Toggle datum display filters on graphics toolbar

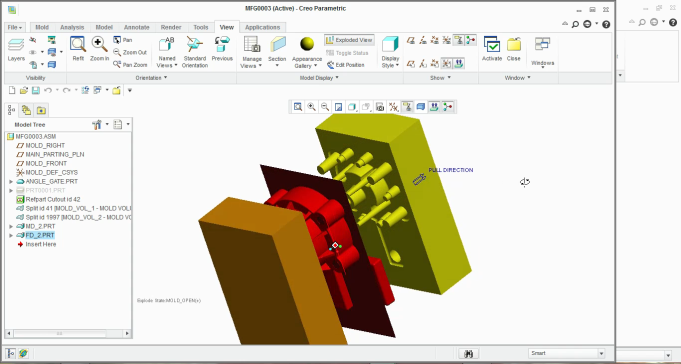[x=393, y=107]
